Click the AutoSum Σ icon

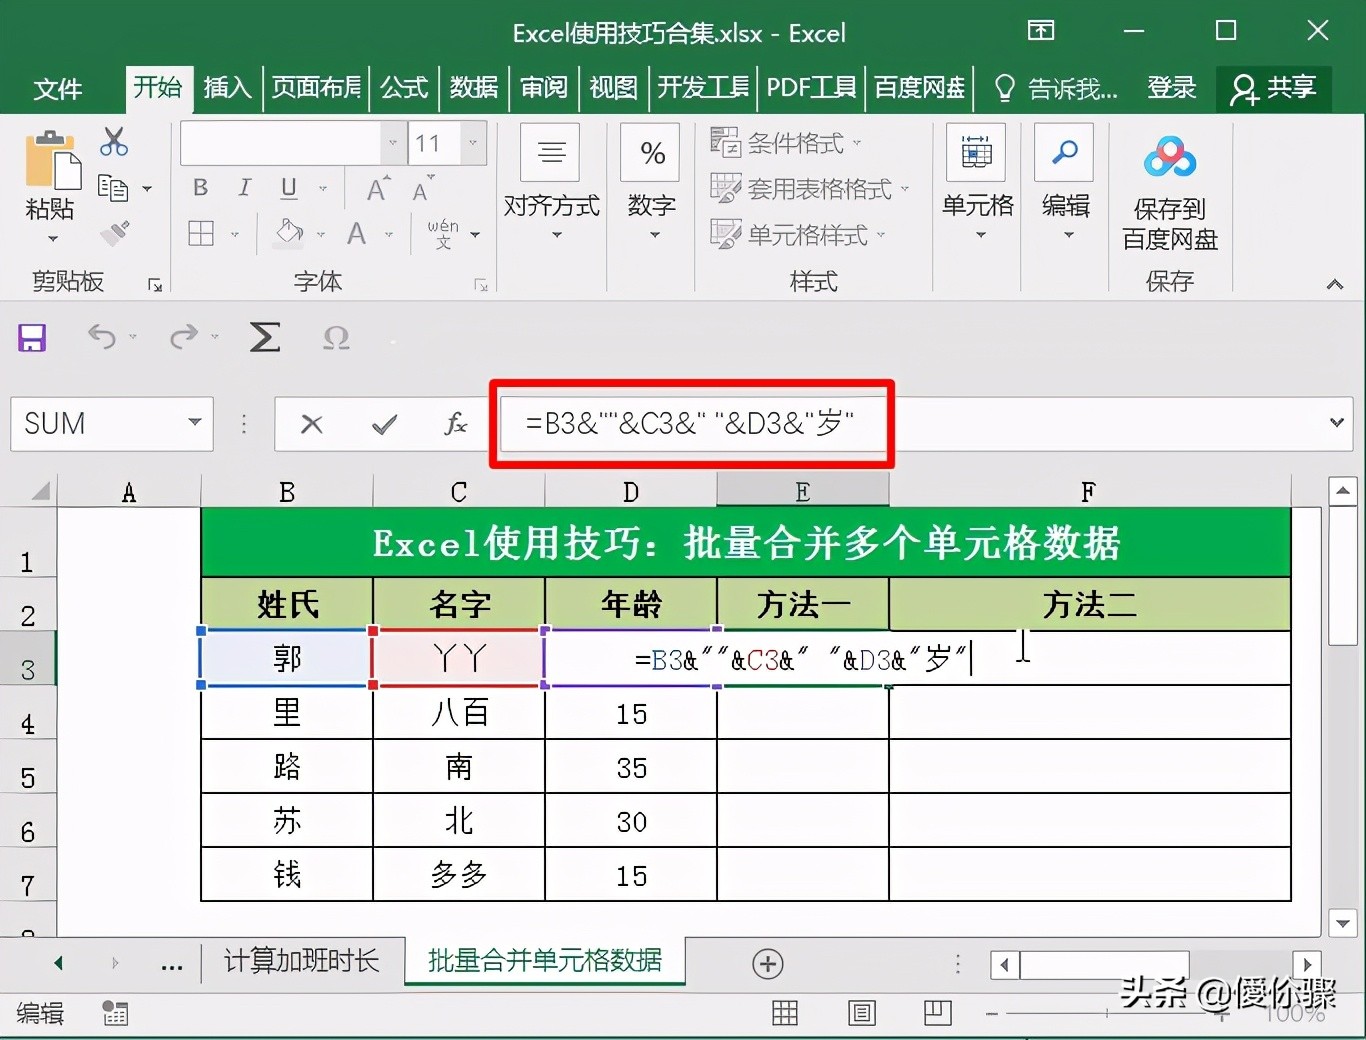[x=264, y=338]
